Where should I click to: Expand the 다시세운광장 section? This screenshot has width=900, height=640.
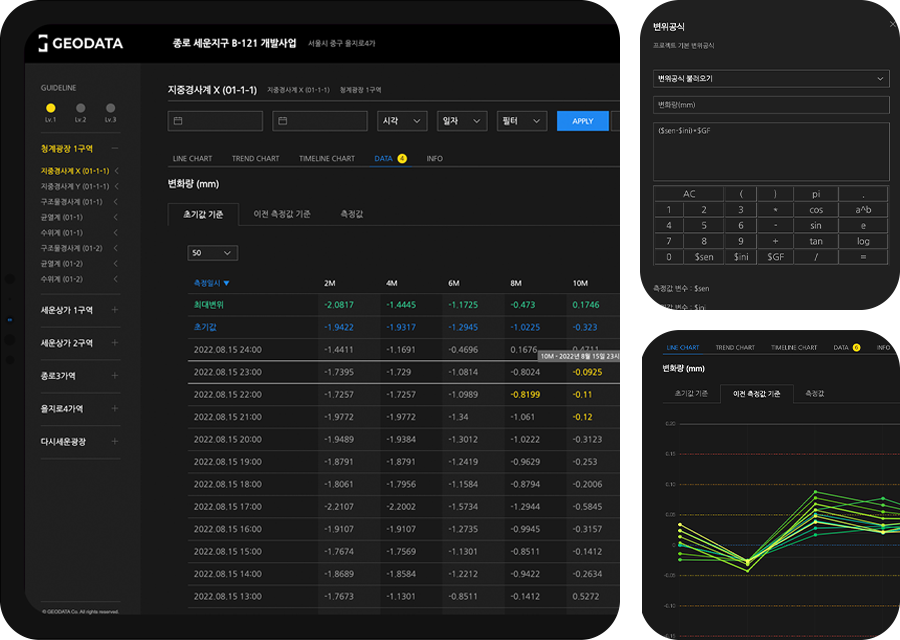click(115, 441)
